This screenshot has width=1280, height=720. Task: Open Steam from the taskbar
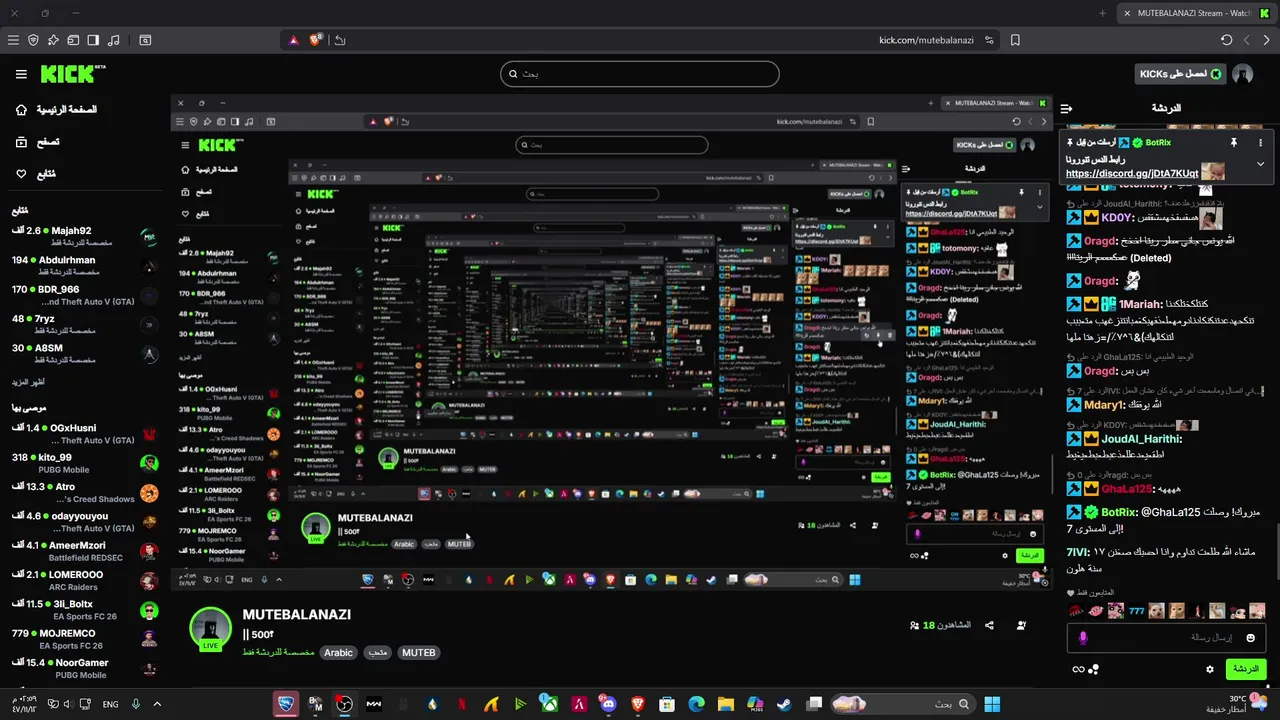tap(784, 704)
